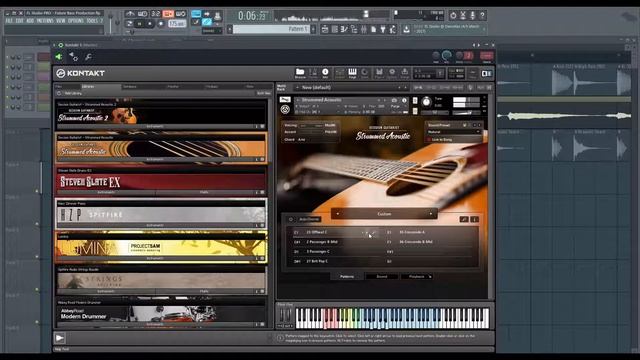The width and height of the screenshot is (640, 360).
Task: Click the snapshot camera icon
Action: [x=394, y=100]
